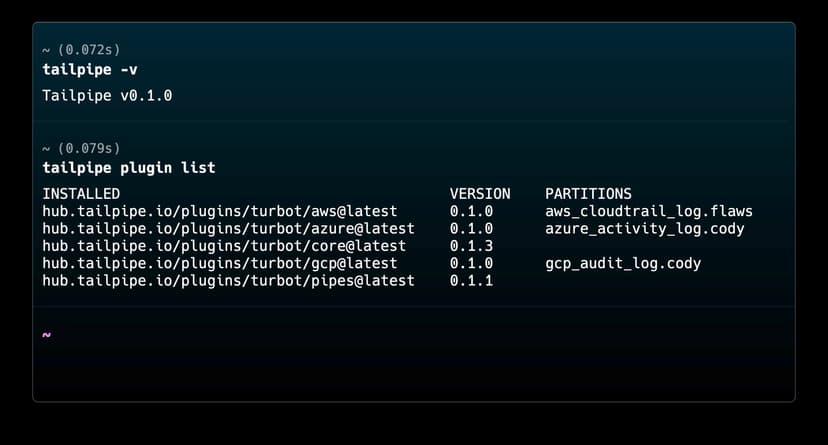The height and width of the screenshot is (445, 828).
Task: Open the turbot/gcp@latest plugin URL
Action: [x=219, y=264]
